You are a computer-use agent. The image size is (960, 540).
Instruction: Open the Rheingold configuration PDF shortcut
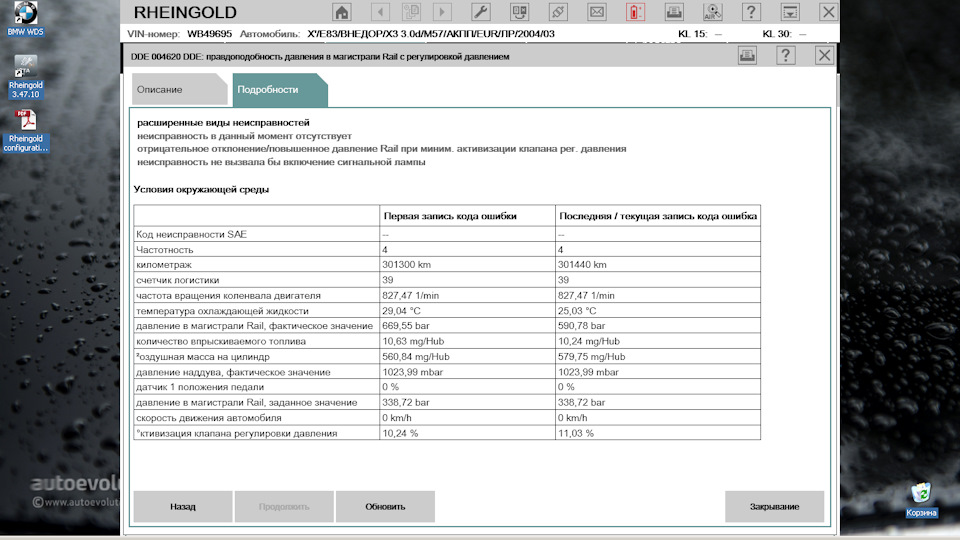[x=26, y=130]
